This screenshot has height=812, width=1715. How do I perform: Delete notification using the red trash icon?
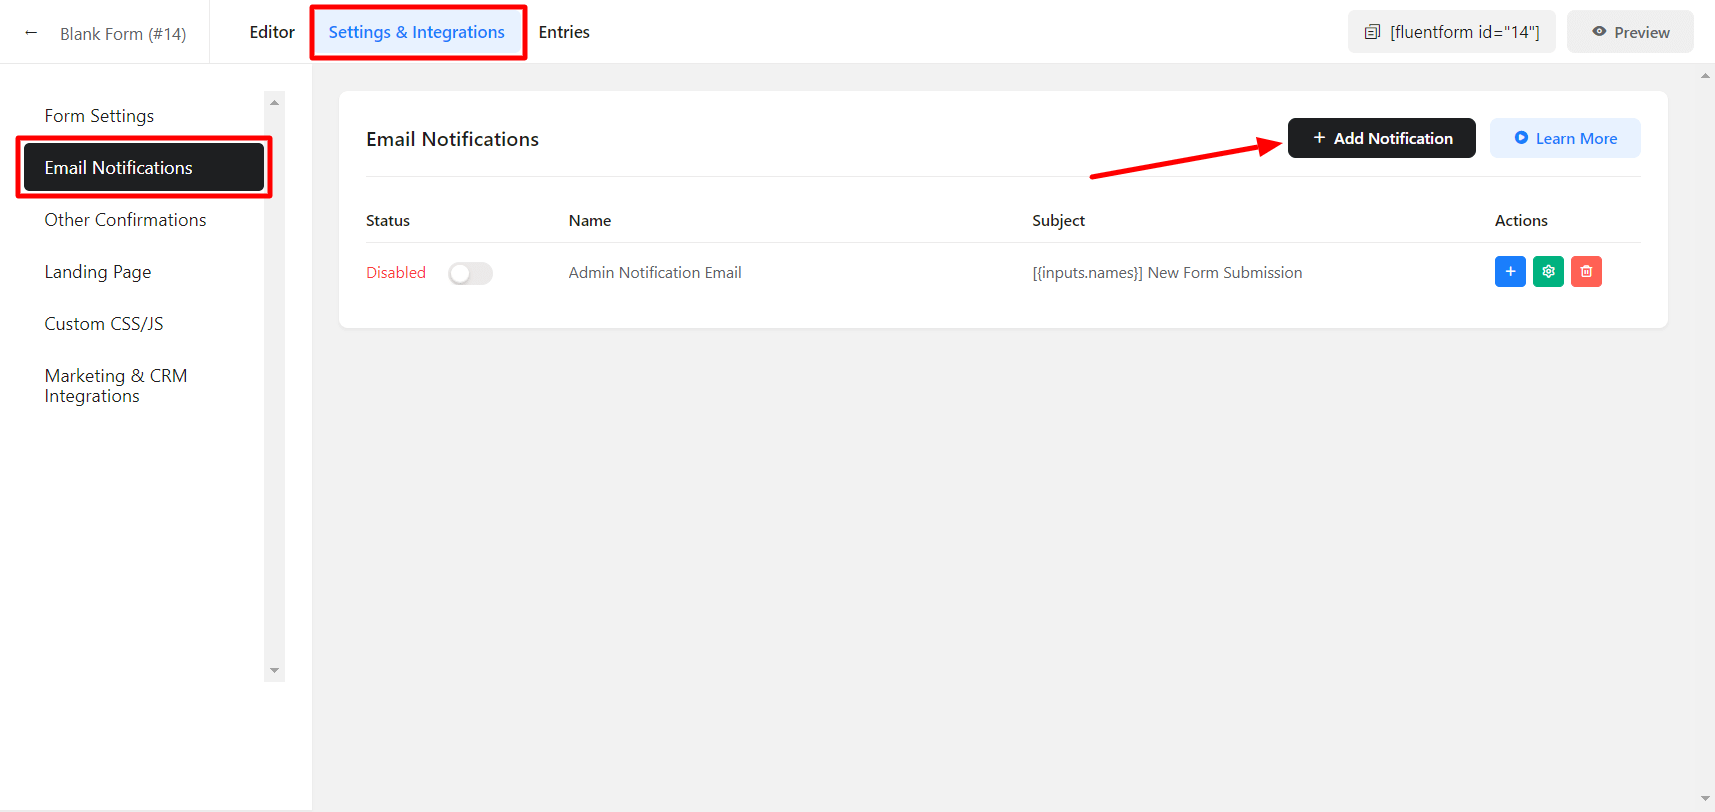click(x=1586, y=272)
